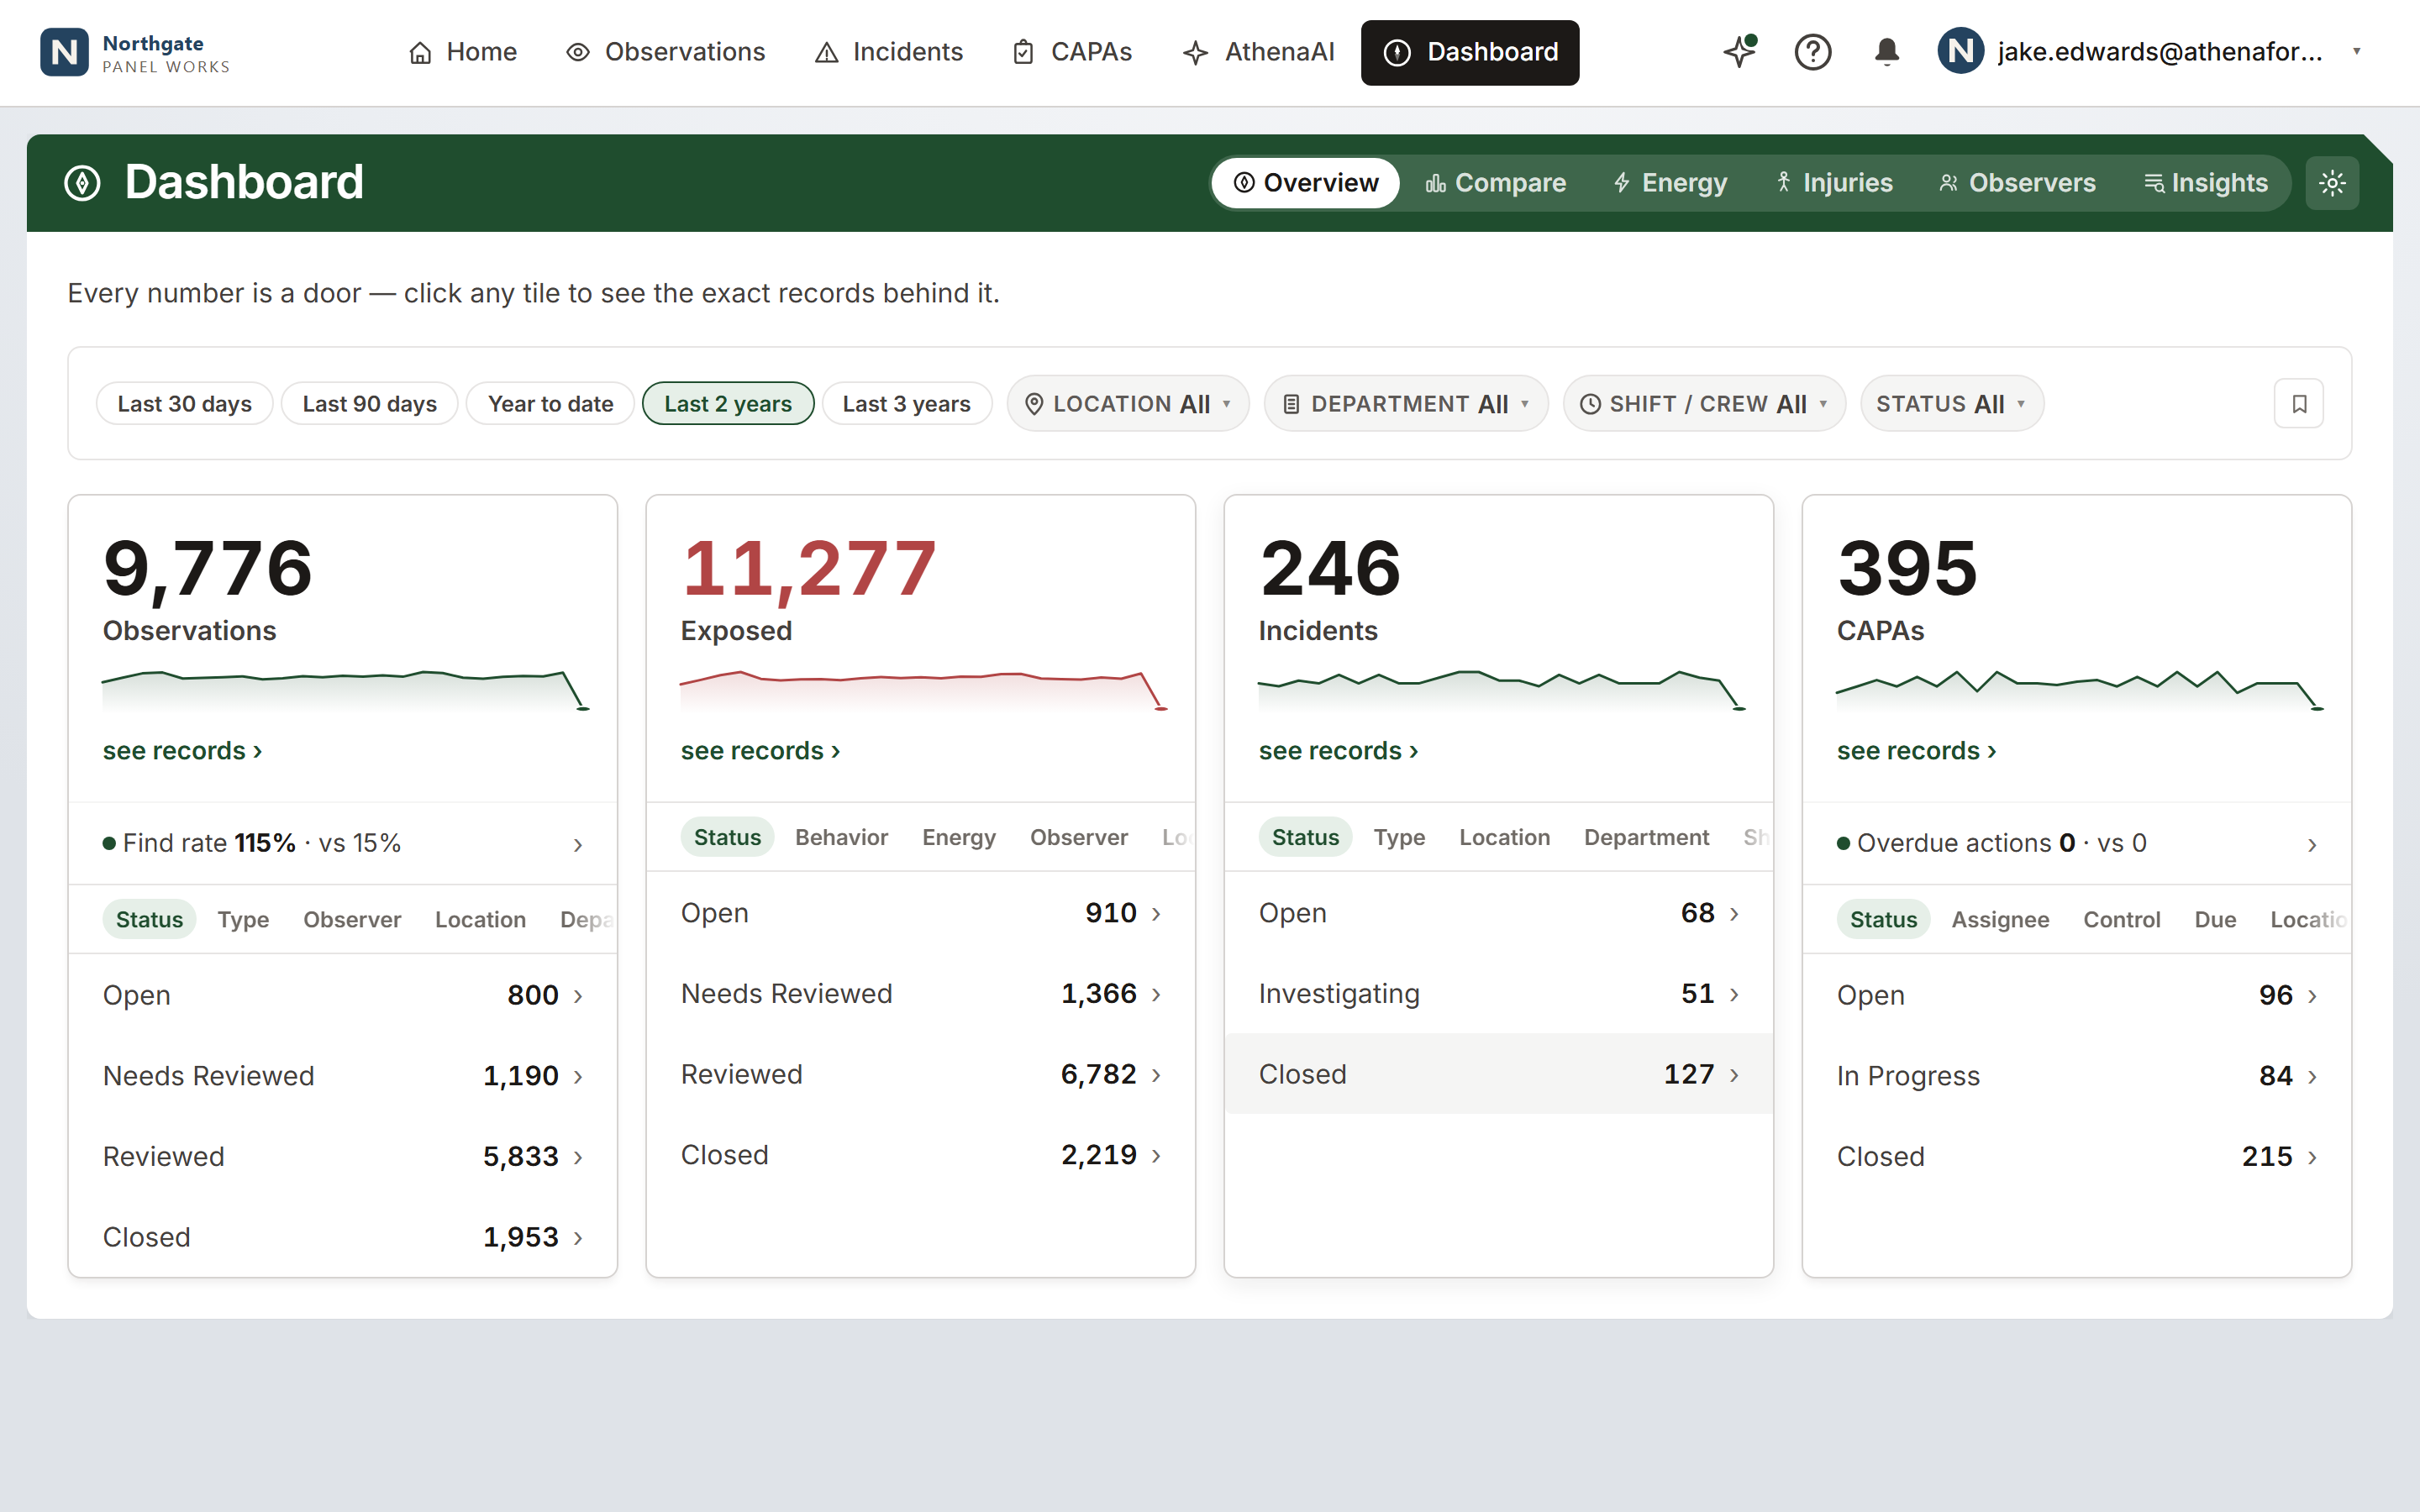Open the LOCATION All dropdown
Viewport: 2420px width, 1512px height.
tap(1128, 404)
